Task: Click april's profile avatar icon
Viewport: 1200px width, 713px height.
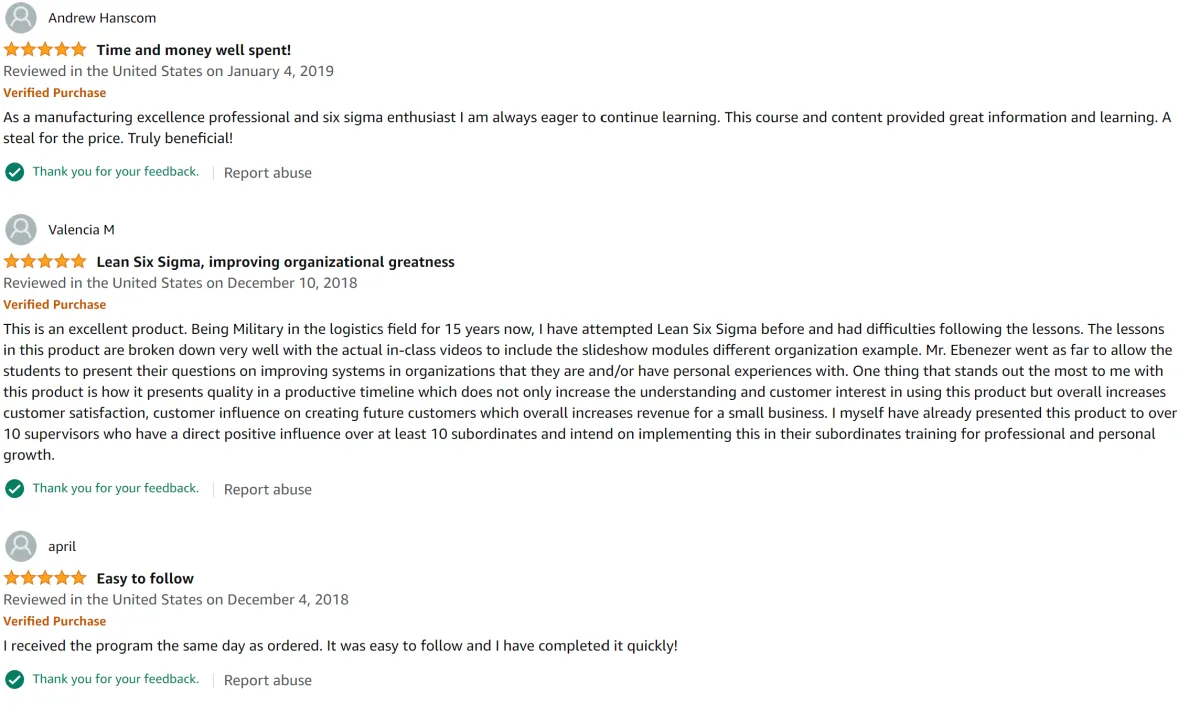Action: coord(21,546)
